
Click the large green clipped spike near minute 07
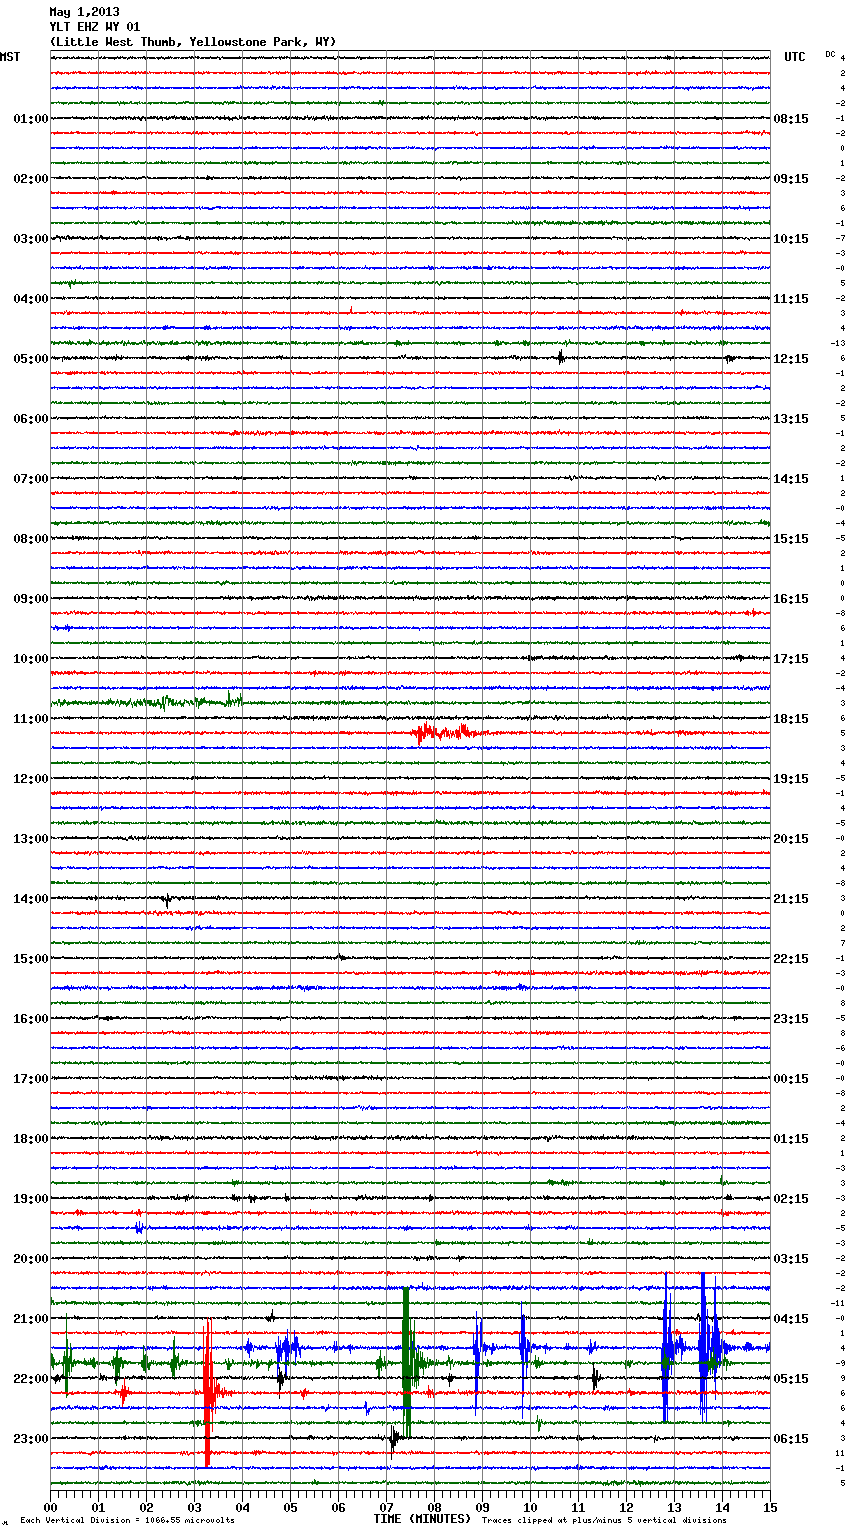(407, 1362)
